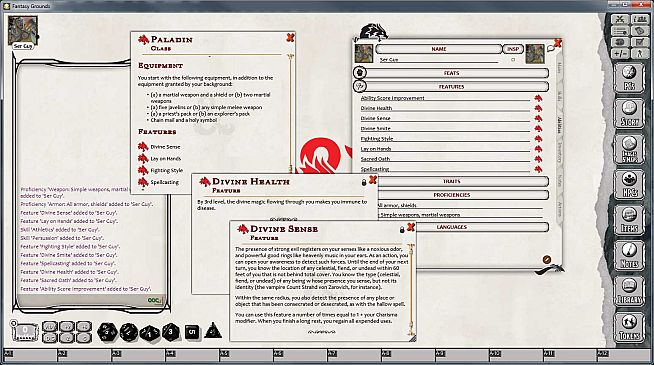Viewport: 654px width, 365px height.
Task: Click the d8 die
Action: click(x=171, y=332)
